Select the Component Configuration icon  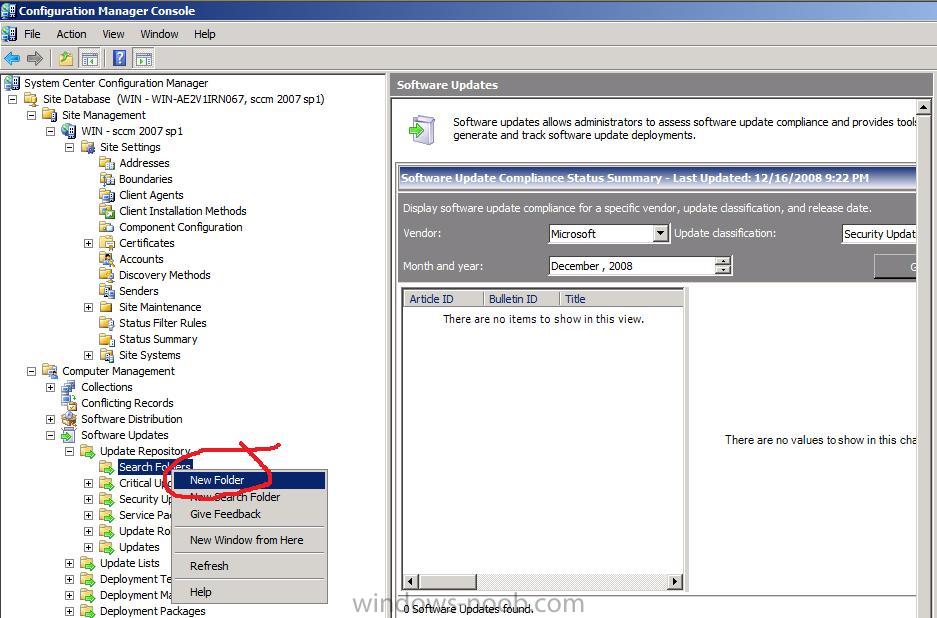click(107, 227)
